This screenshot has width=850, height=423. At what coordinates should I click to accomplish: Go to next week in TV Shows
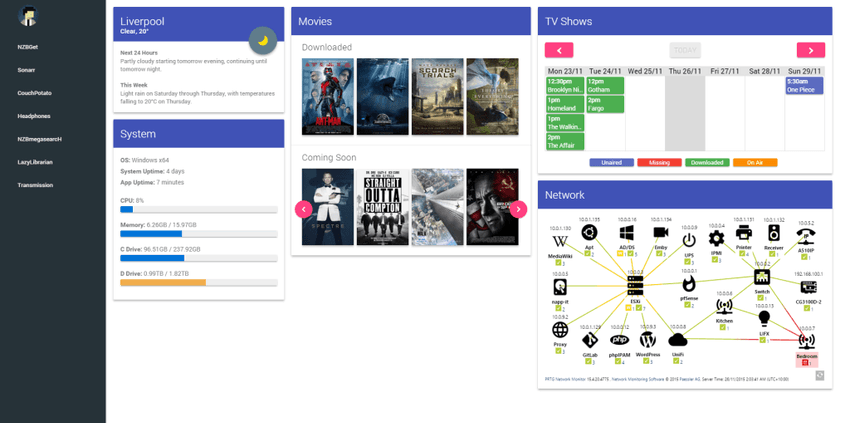(811, 50)
